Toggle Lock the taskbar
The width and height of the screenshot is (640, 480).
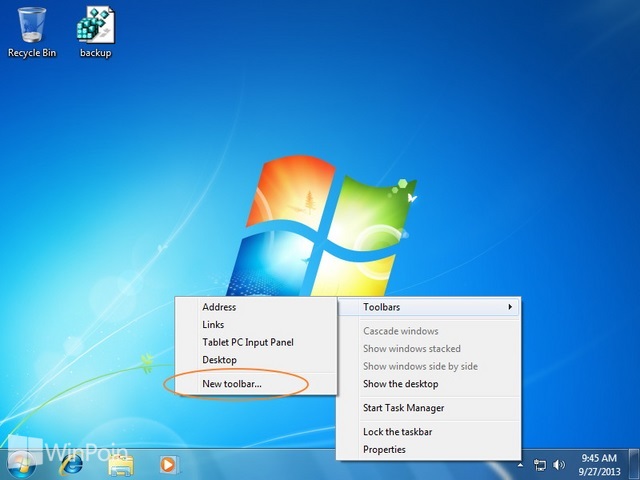tap(429, 432)
